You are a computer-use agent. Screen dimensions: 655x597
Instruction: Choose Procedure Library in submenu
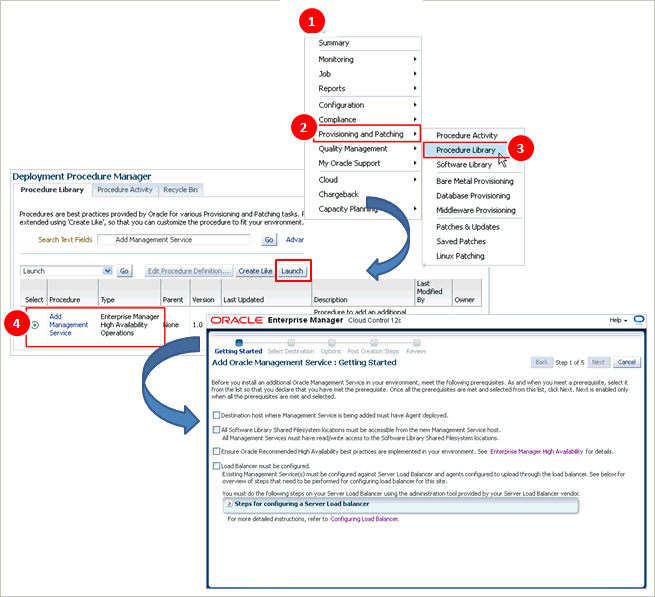click(465, 150)
